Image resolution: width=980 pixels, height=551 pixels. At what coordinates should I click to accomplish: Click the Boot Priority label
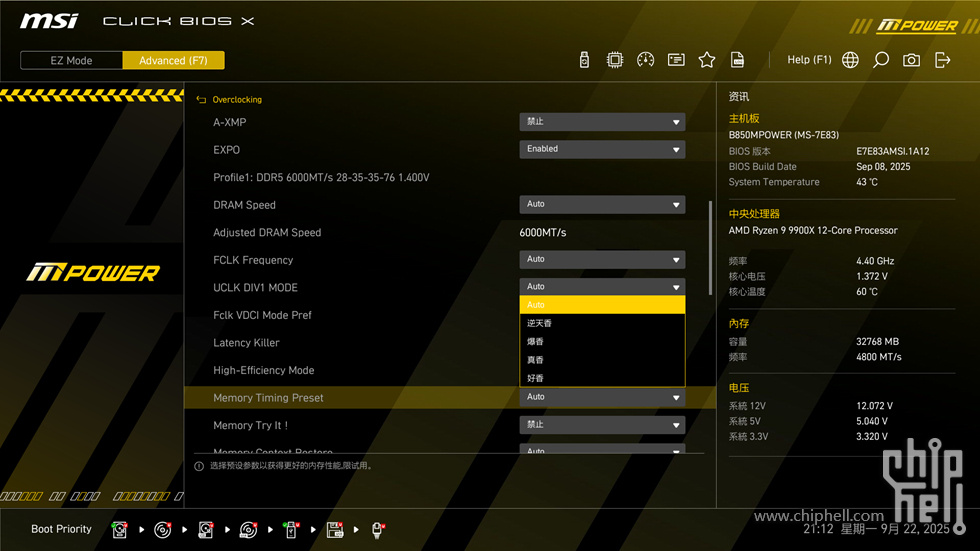(x=61, y=529)
